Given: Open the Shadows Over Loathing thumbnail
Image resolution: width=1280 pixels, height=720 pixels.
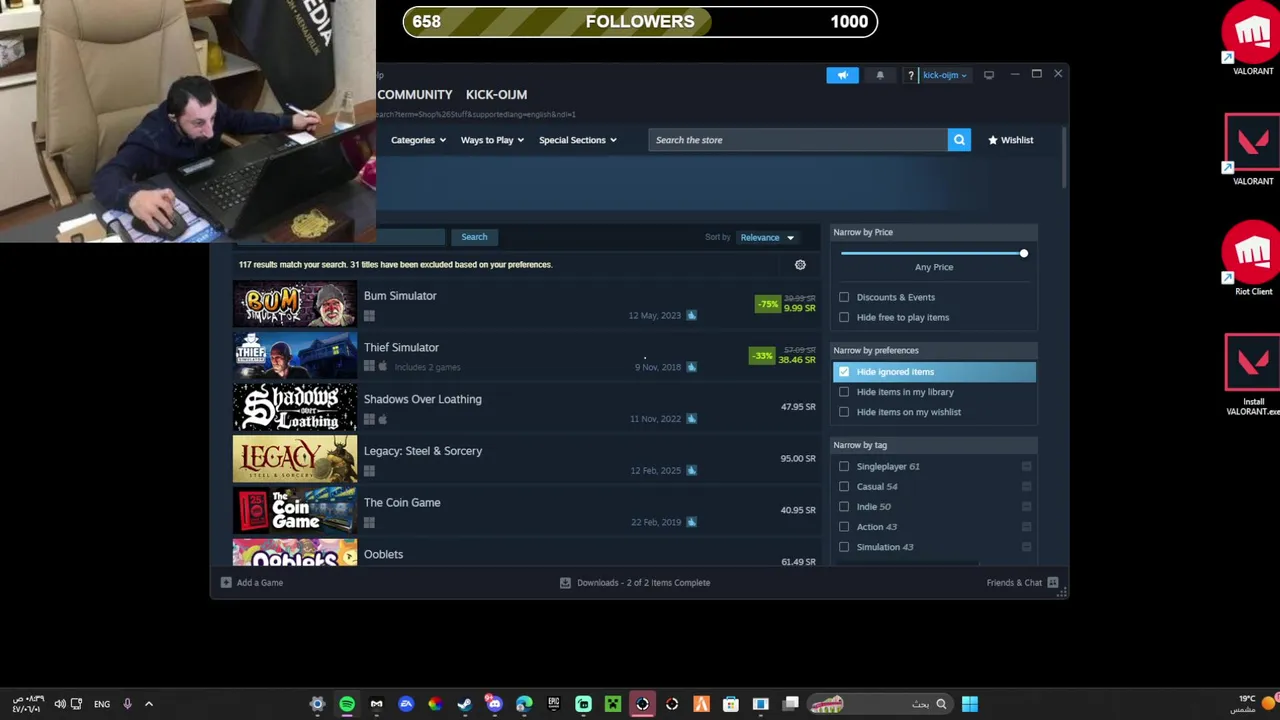Looking at the screenshot, I should (x=295, y=408).
